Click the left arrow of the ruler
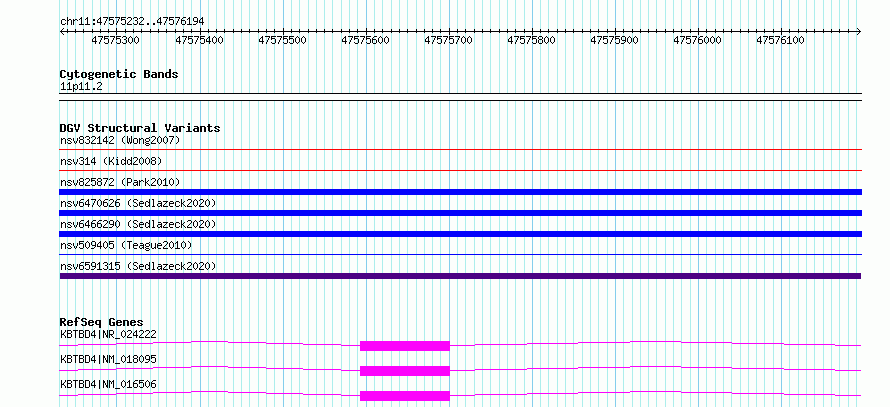This screenshot has height=407, width=890. 62,31
